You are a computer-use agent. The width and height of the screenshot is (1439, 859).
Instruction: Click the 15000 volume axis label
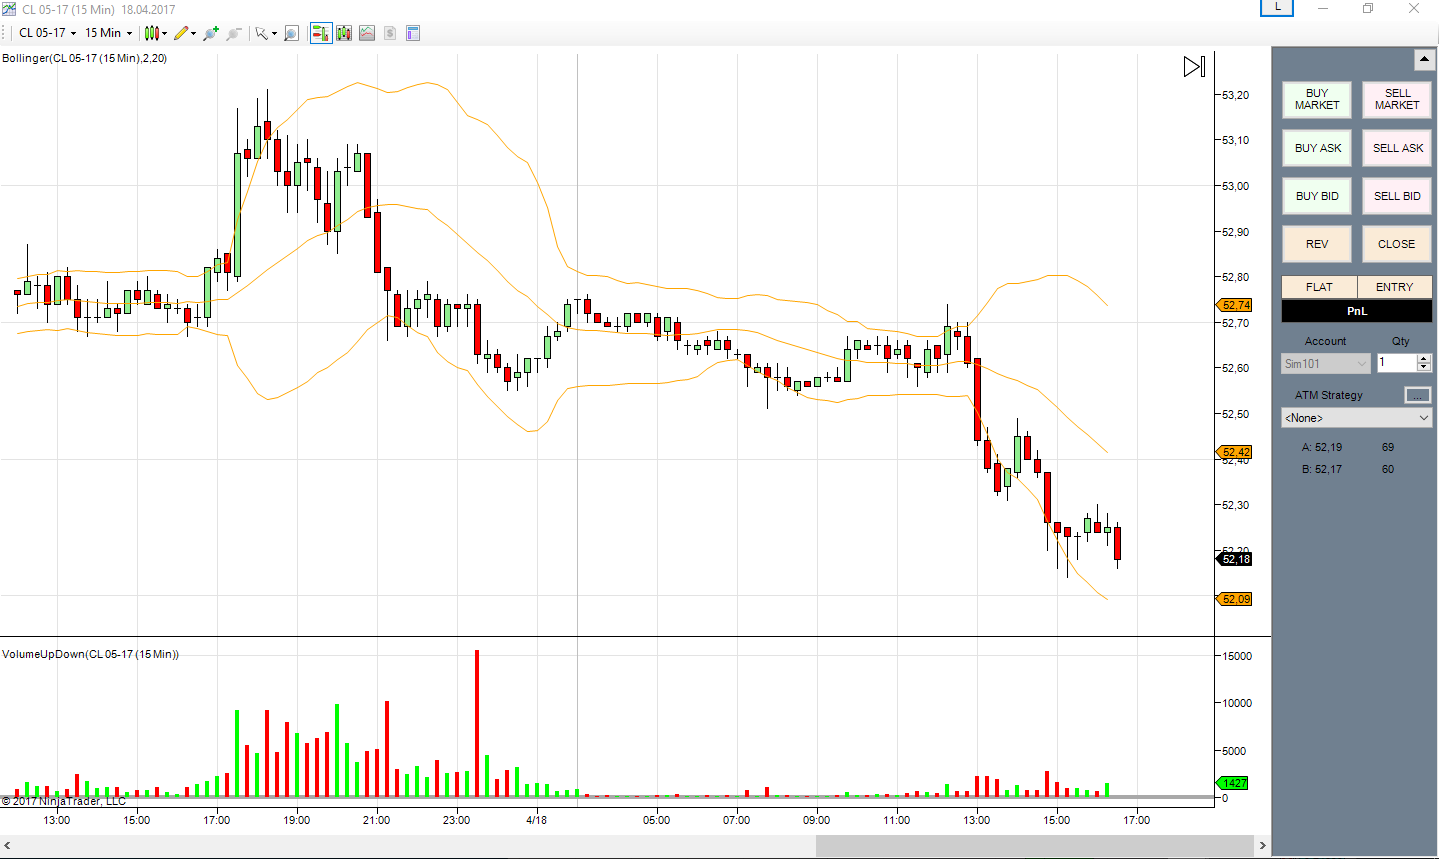1237,656
